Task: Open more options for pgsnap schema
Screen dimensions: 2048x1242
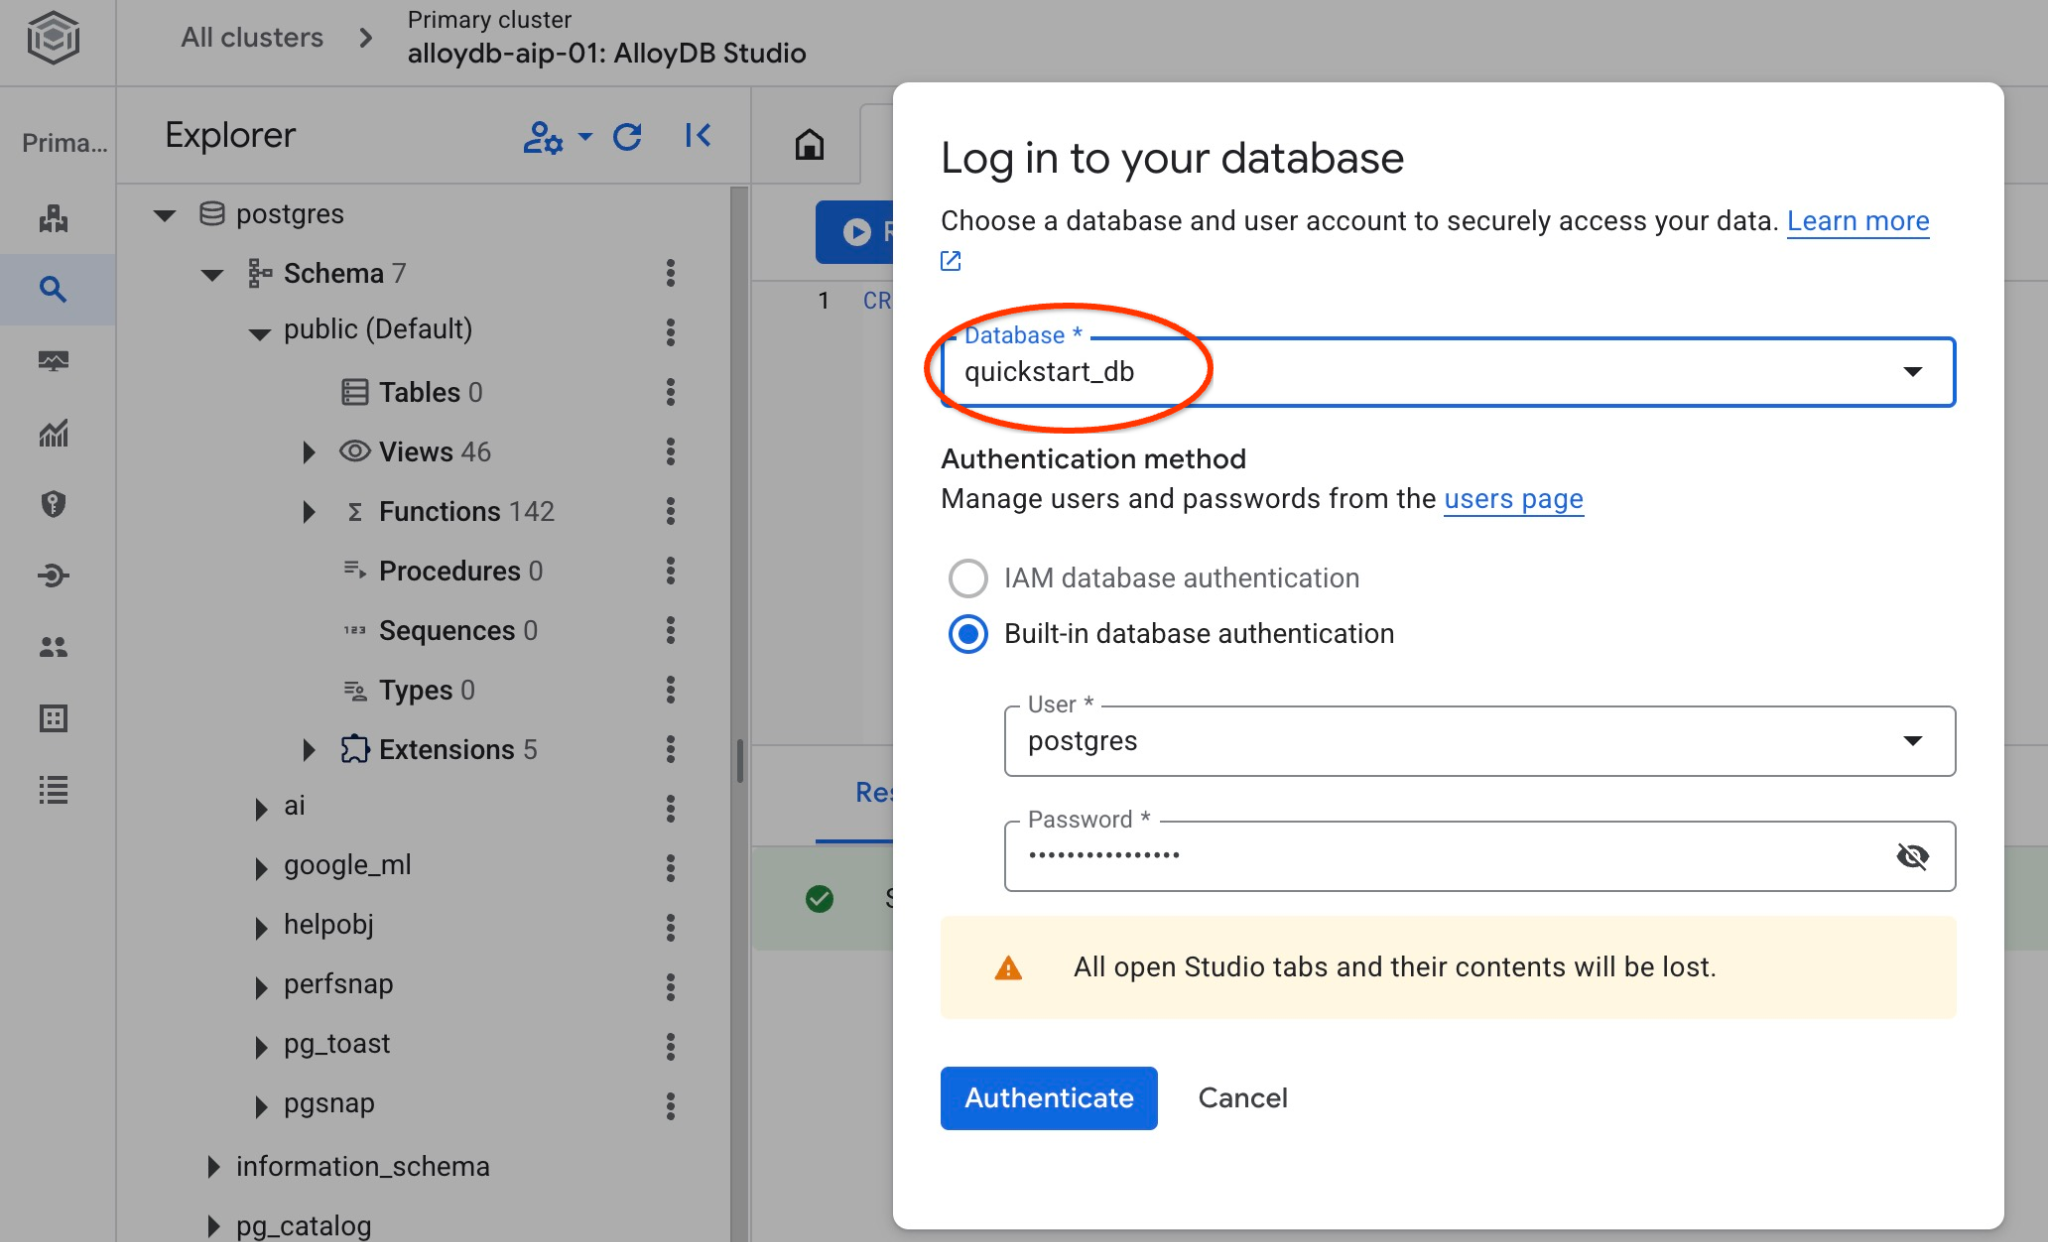Action: (671, 1106)
